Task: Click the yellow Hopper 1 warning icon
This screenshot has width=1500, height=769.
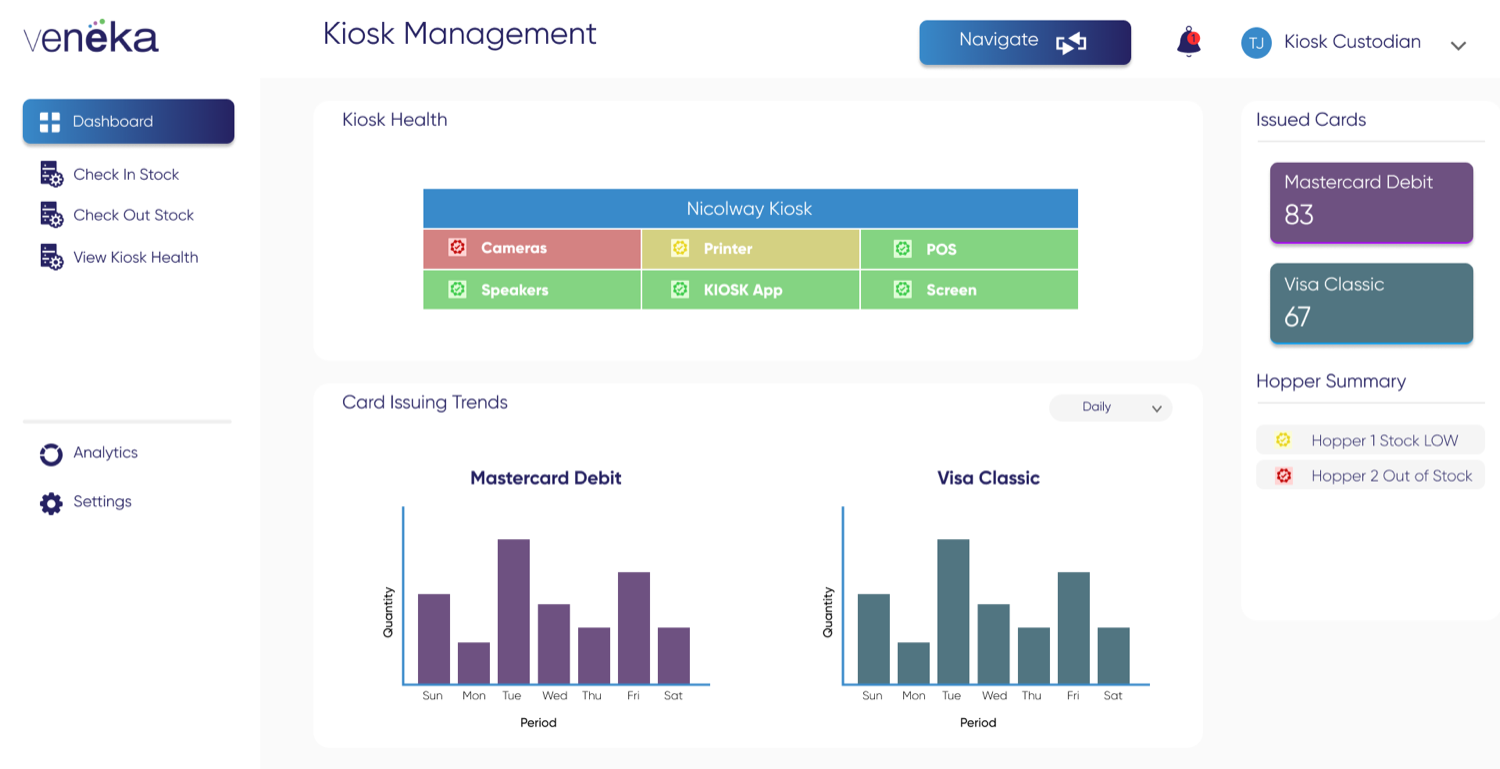Action: point(1284,440)
